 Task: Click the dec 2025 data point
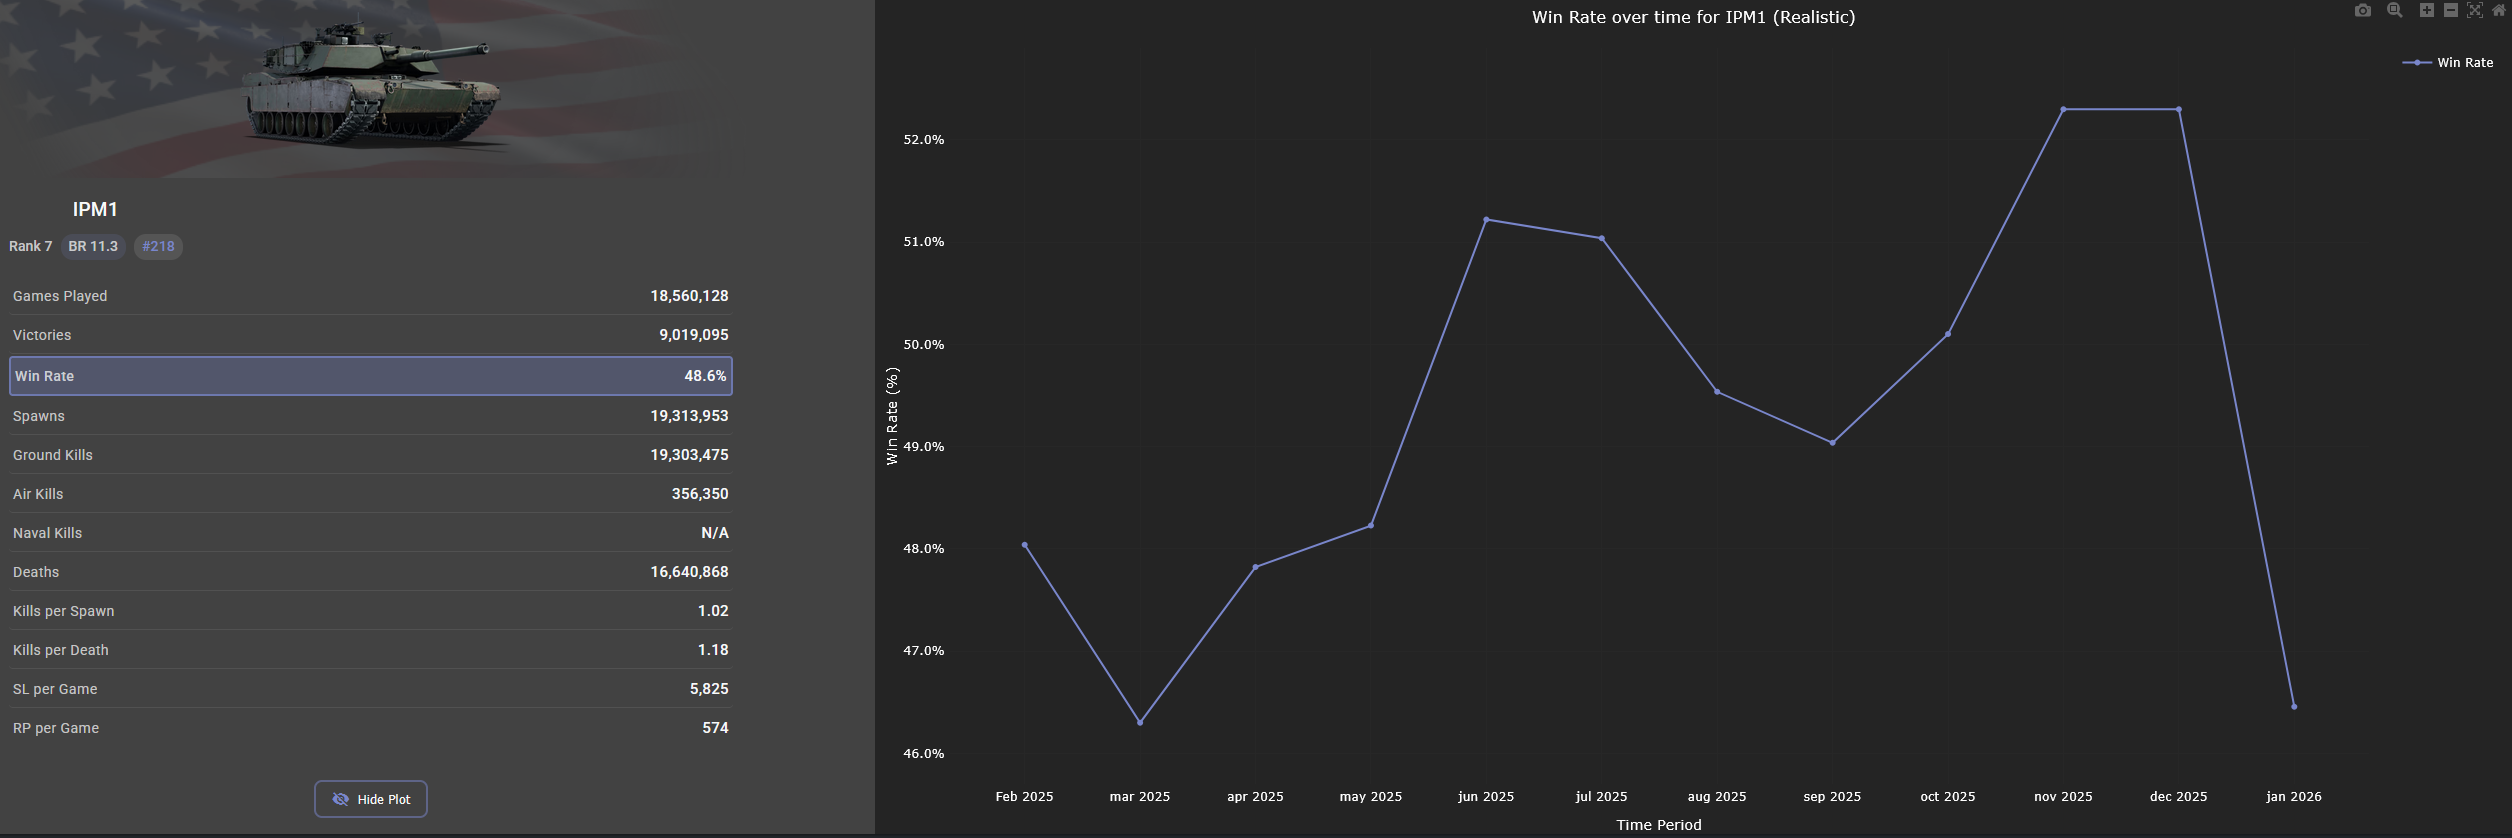(2179, 109)
